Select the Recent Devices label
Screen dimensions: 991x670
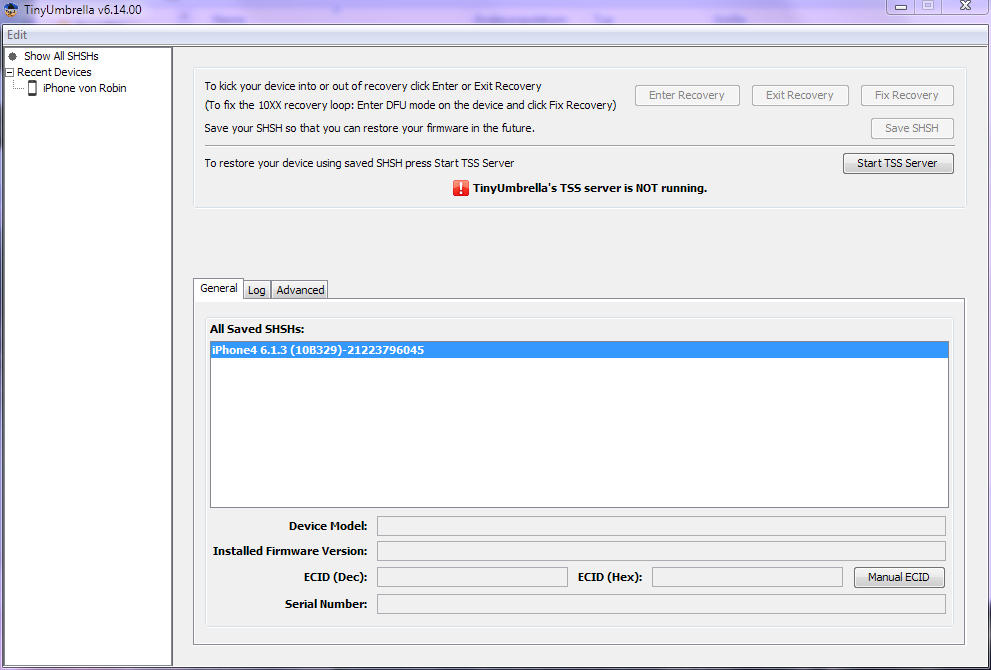pyautogui.click(x=54, y=72)
